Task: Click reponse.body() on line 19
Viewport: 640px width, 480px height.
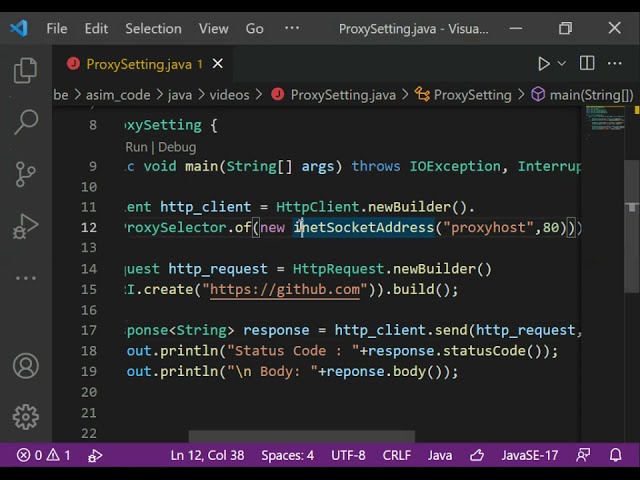Action: (x=383, y=371)
